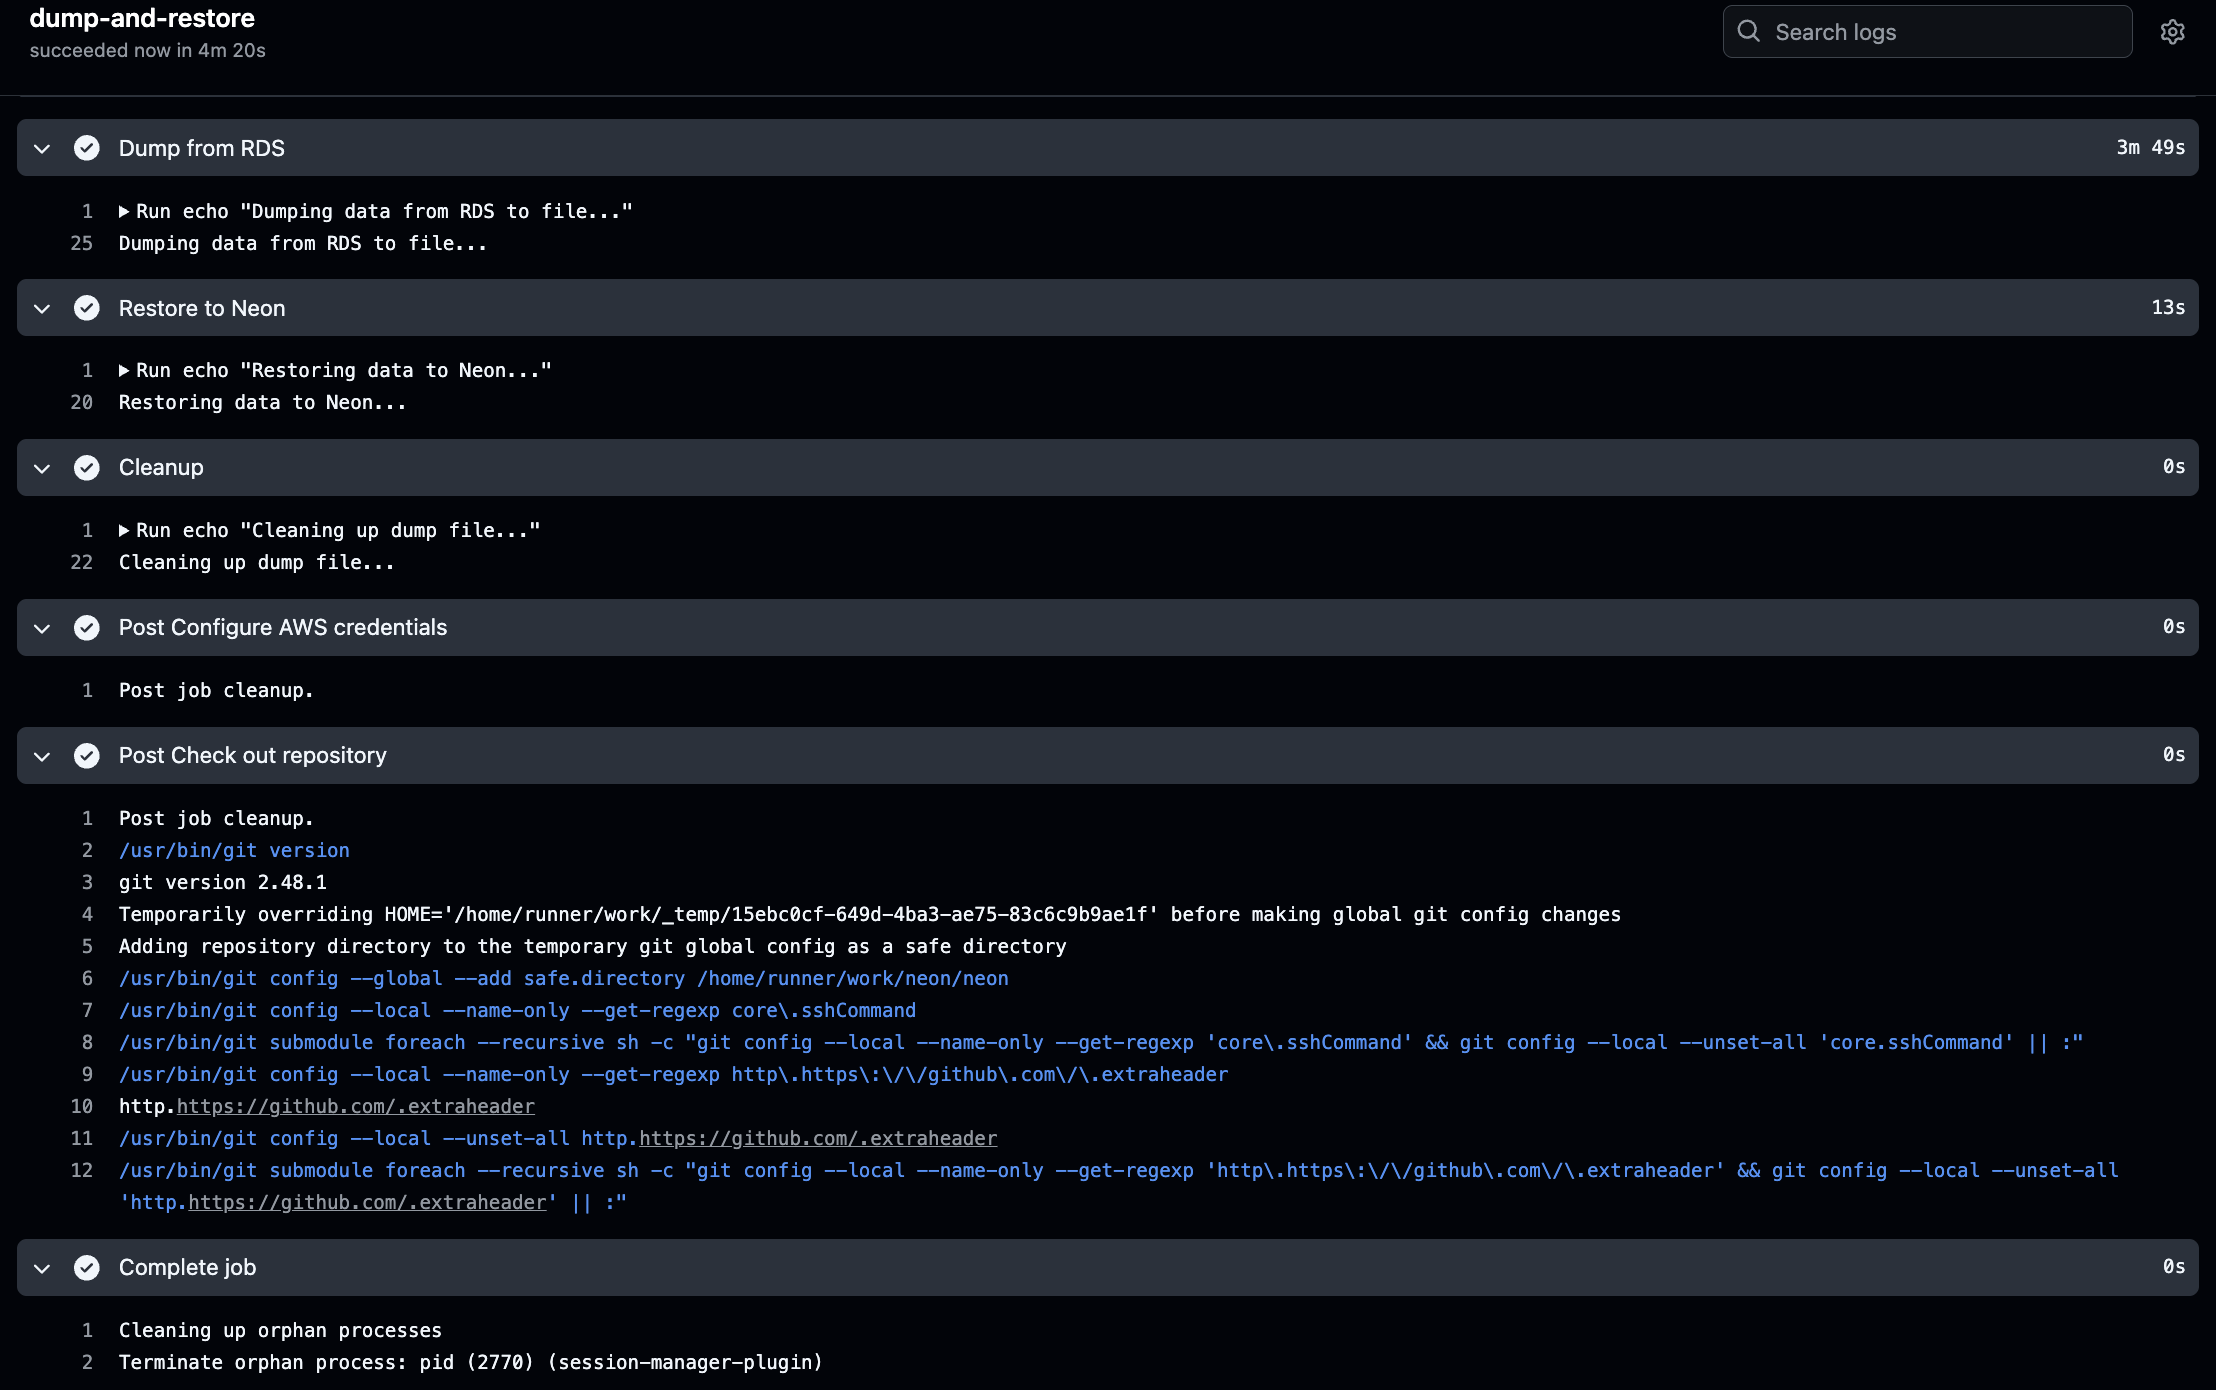2216x1390 pixels.
Task: Open the log settings gear icon
Action: [x=2172, y=32]
